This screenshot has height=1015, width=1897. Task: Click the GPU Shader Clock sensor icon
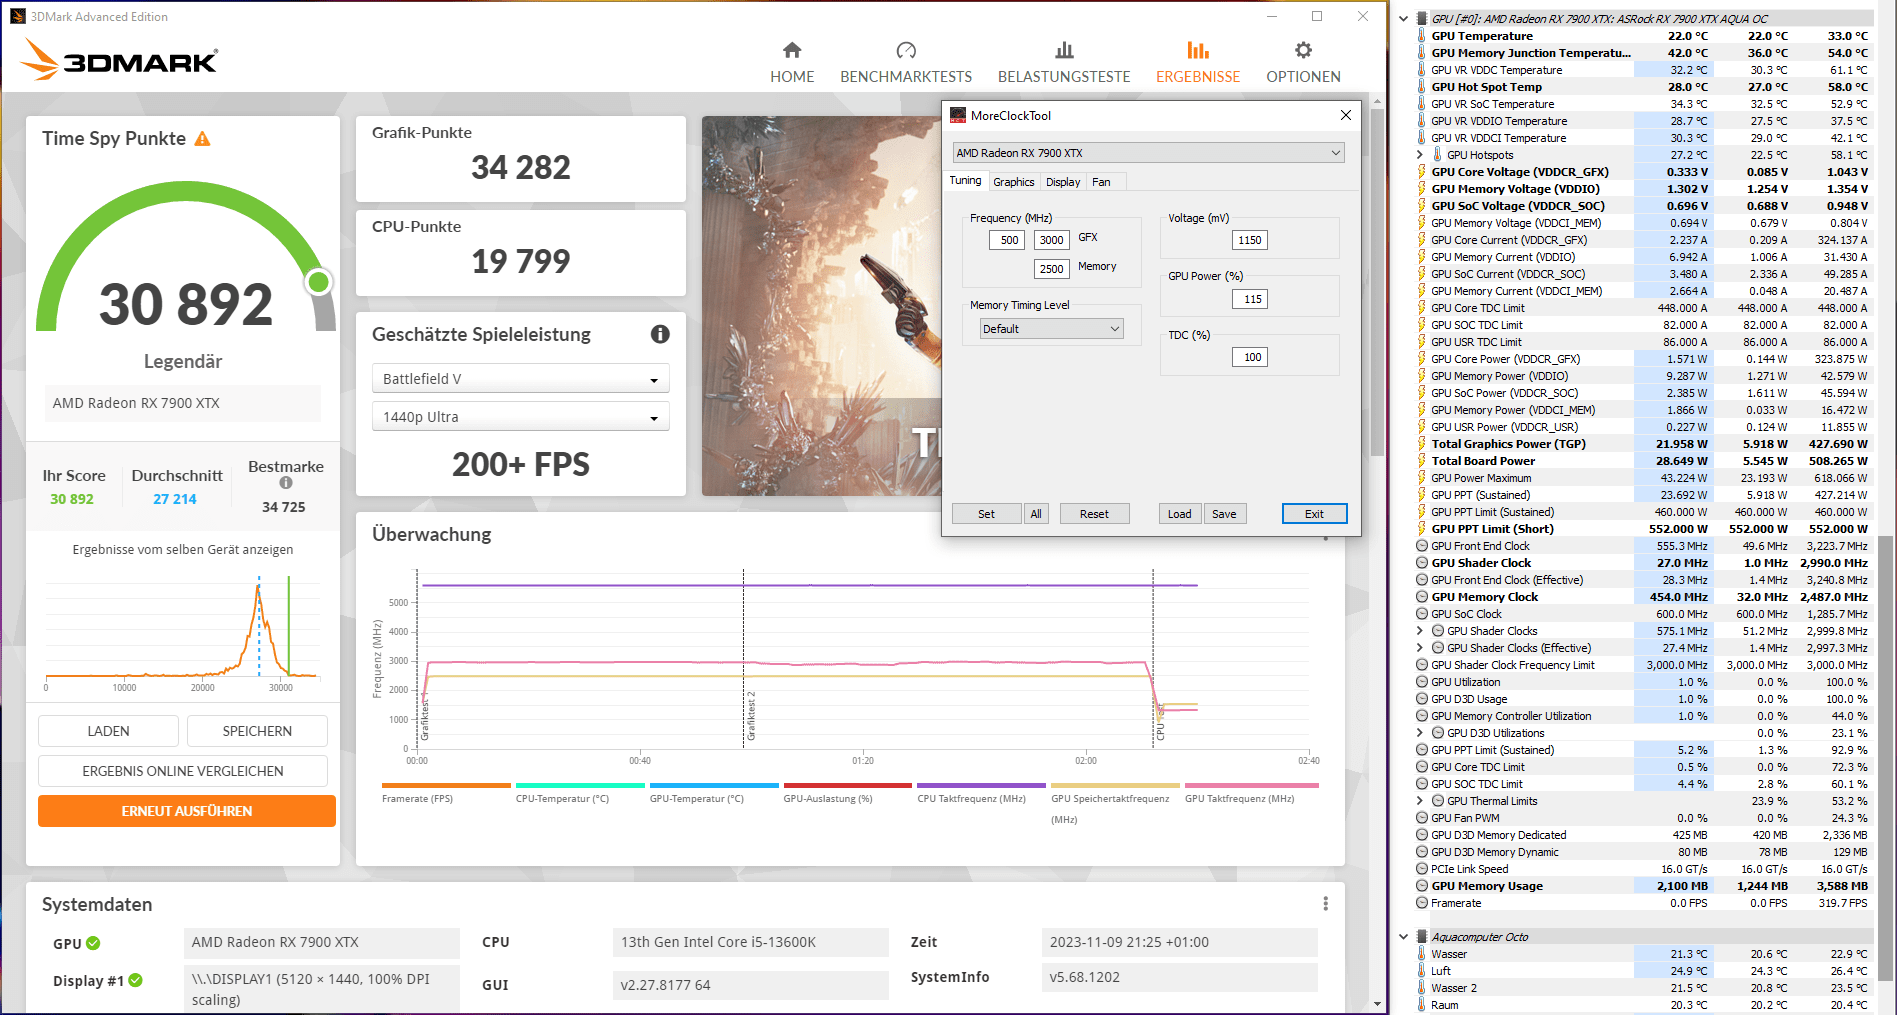click(1422, 563)
